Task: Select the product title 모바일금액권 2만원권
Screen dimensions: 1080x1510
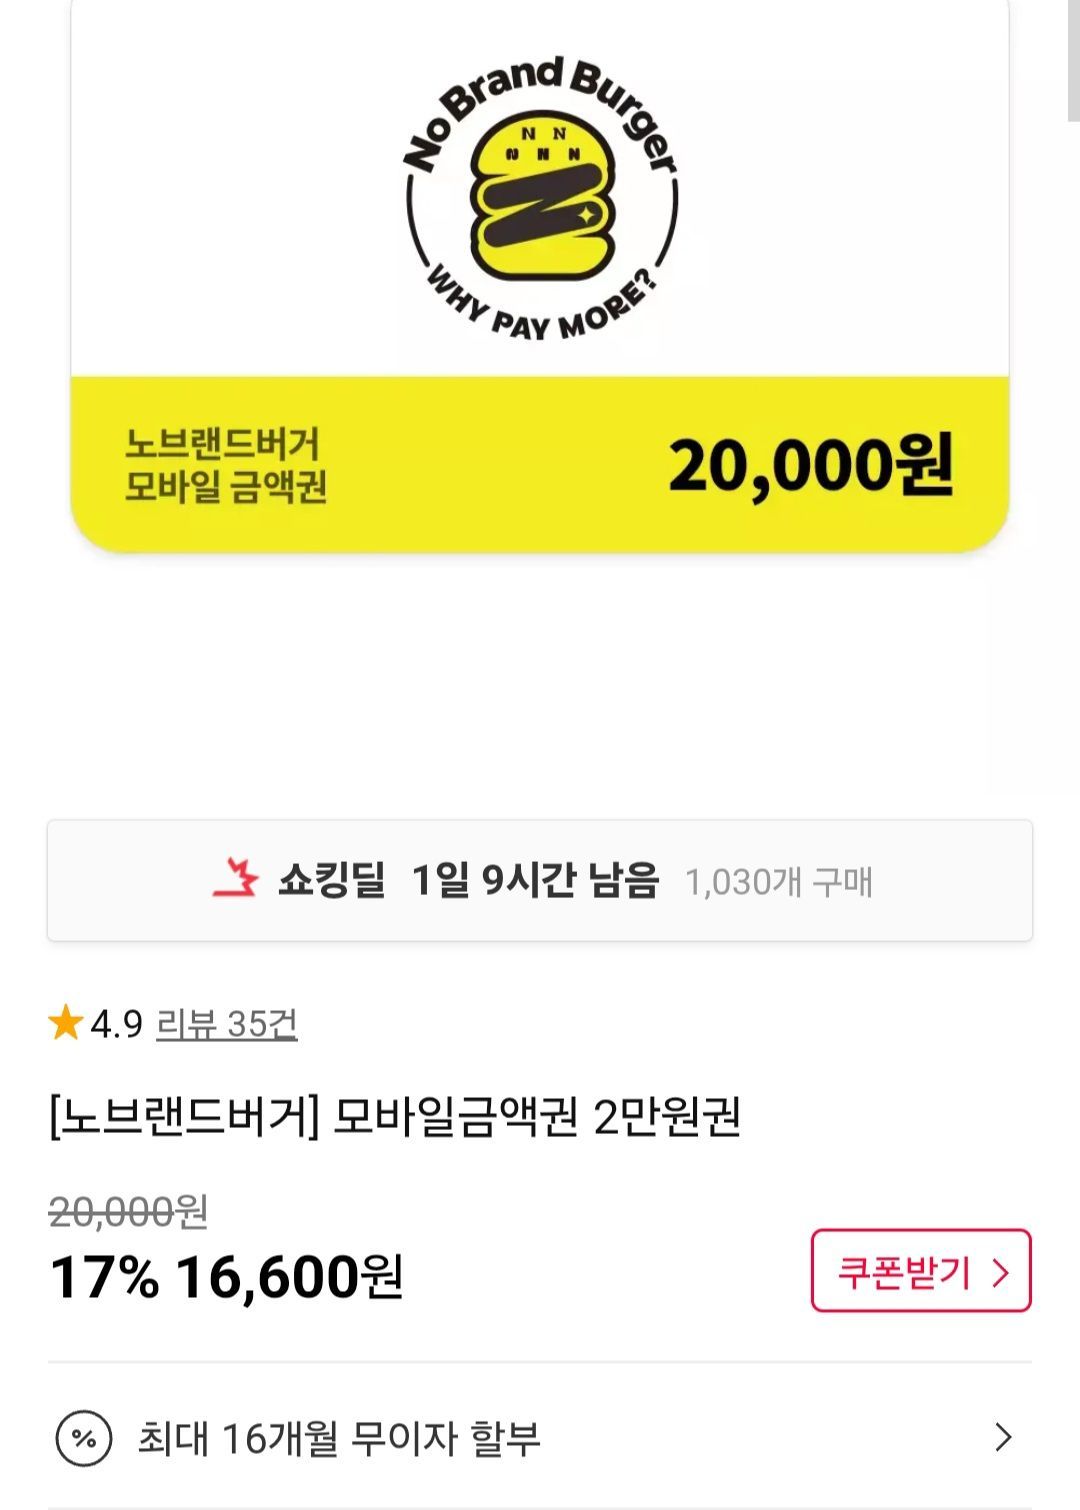Action: (x=395, y=1117)
